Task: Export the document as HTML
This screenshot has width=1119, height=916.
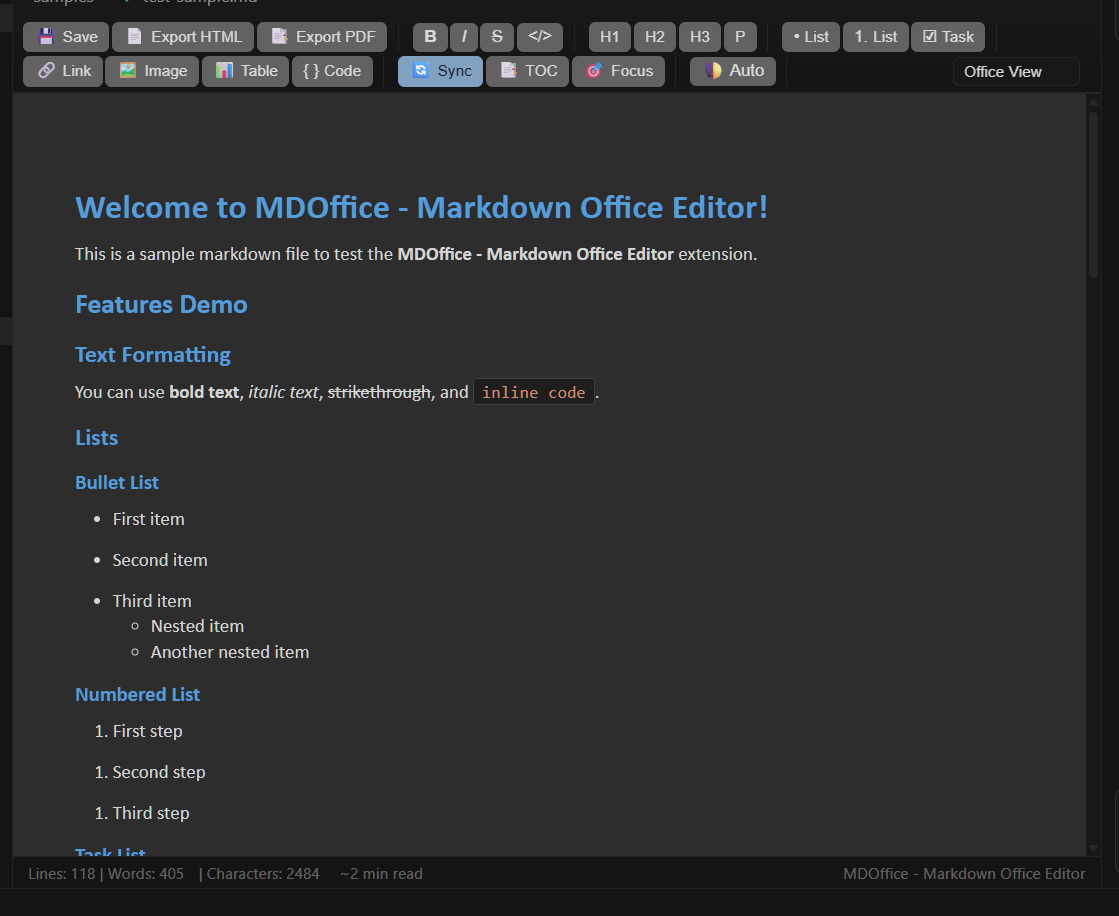Action: 183,37
